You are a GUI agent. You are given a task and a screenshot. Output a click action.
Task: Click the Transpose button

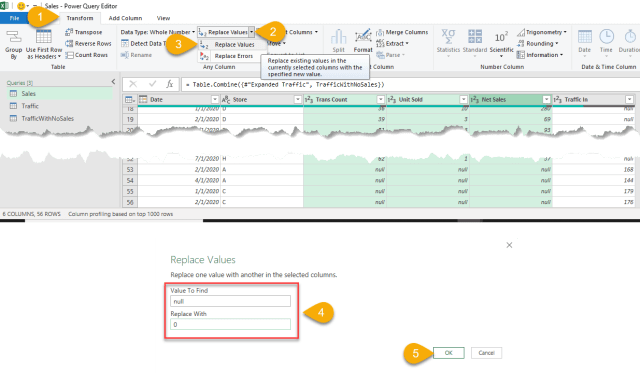[x=84, y=32]
